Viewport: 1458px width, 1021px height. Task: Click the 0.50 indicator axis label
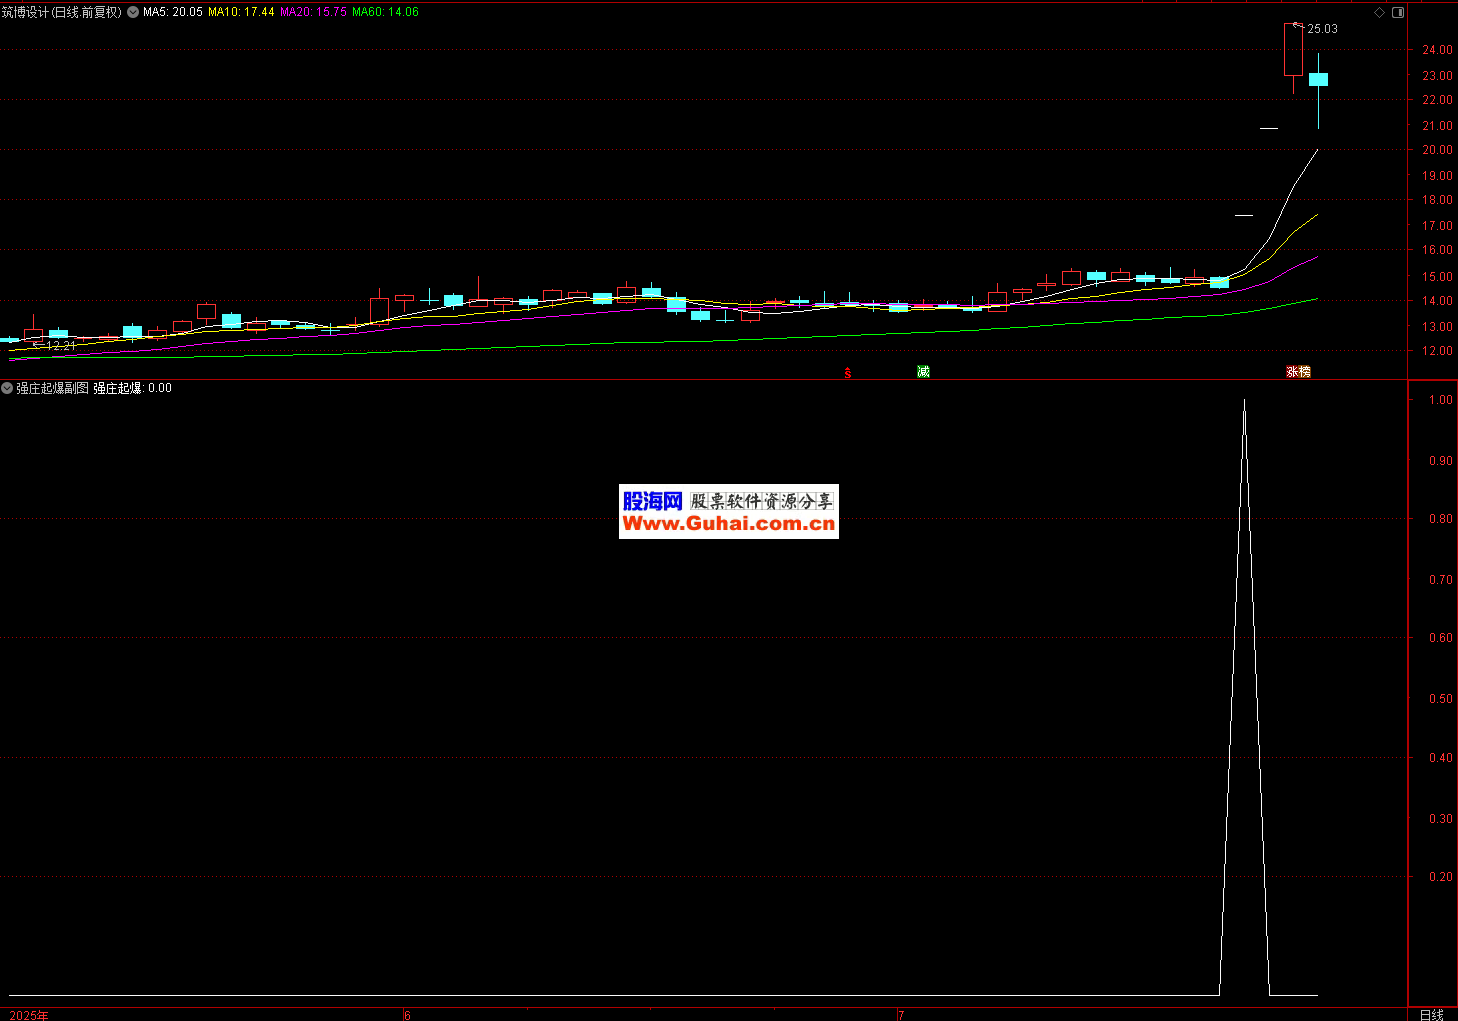point(1441,699)
